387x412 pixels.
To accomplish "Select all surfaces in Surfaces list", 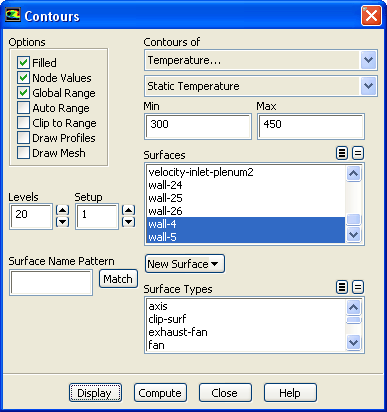I will (342, 153).
